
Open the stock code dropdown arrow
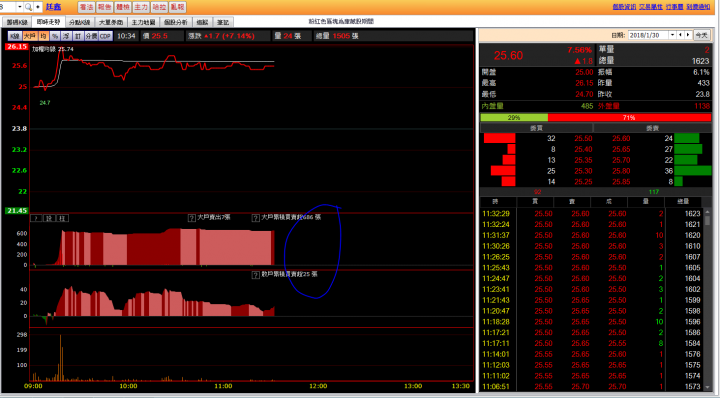20,7
